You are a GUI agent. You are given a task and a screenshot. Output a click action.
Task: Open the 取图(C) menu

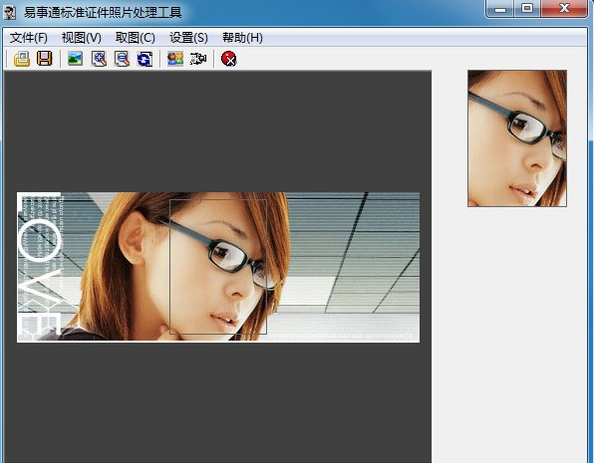tap(135, 38)
